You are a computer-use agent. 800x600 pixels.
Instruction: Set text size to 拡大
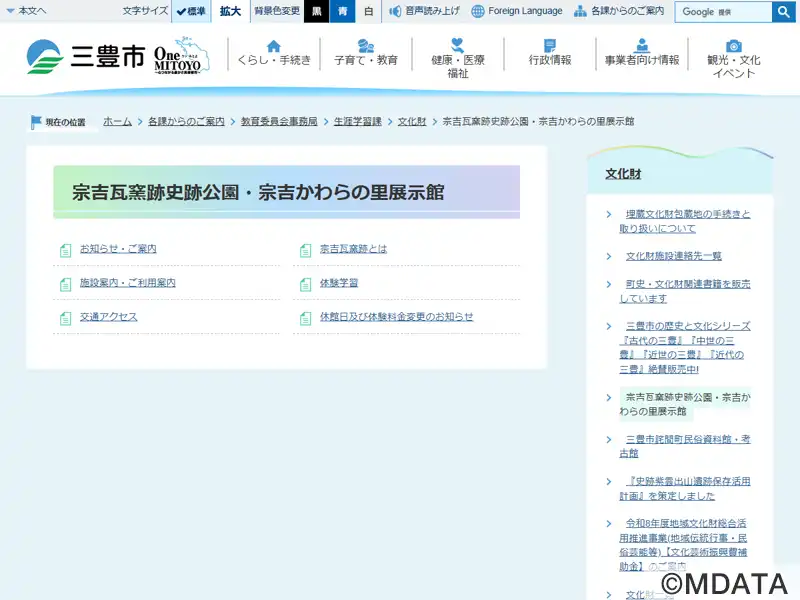[231, 12]
